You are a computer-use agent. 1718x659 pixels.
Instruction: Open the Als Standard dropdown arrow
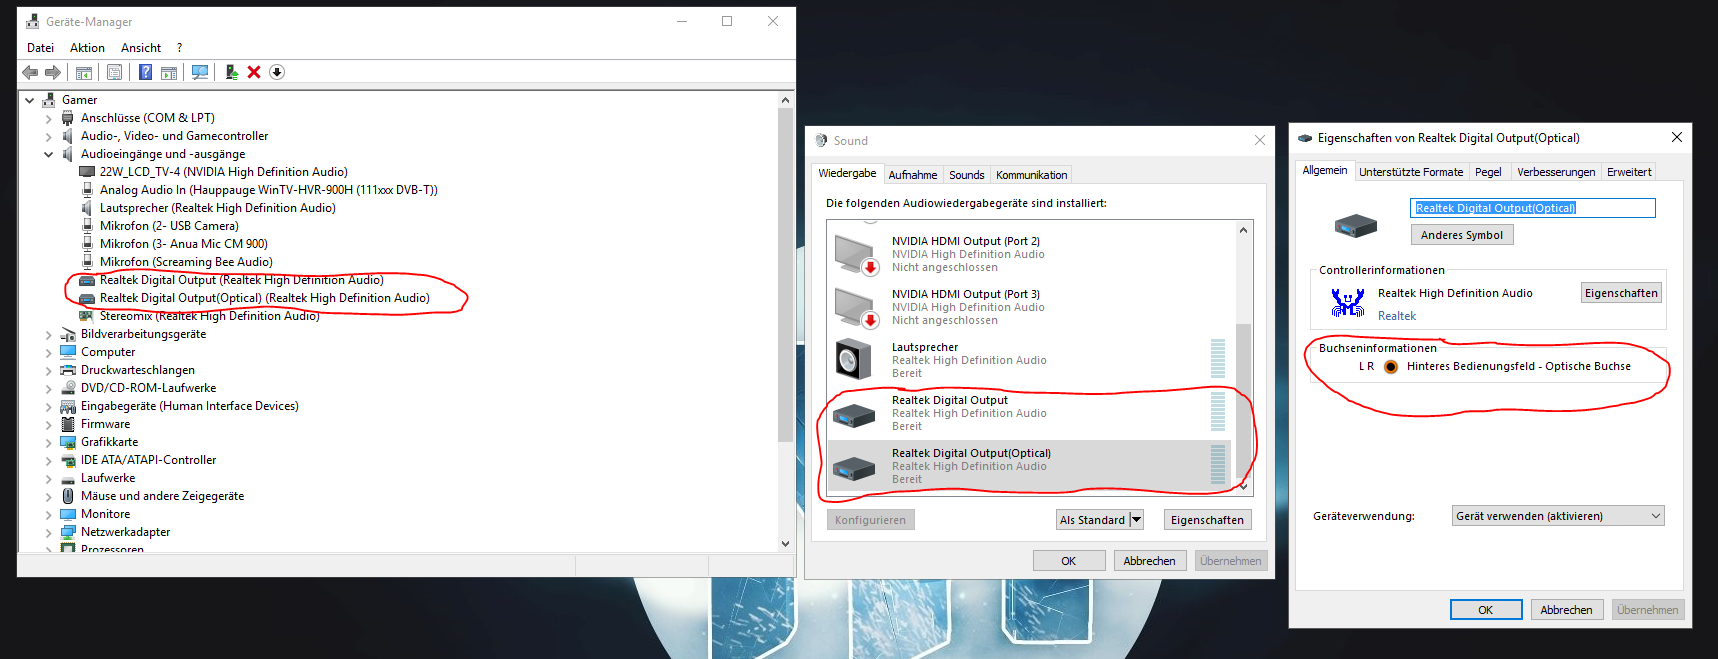[1136, 520]
